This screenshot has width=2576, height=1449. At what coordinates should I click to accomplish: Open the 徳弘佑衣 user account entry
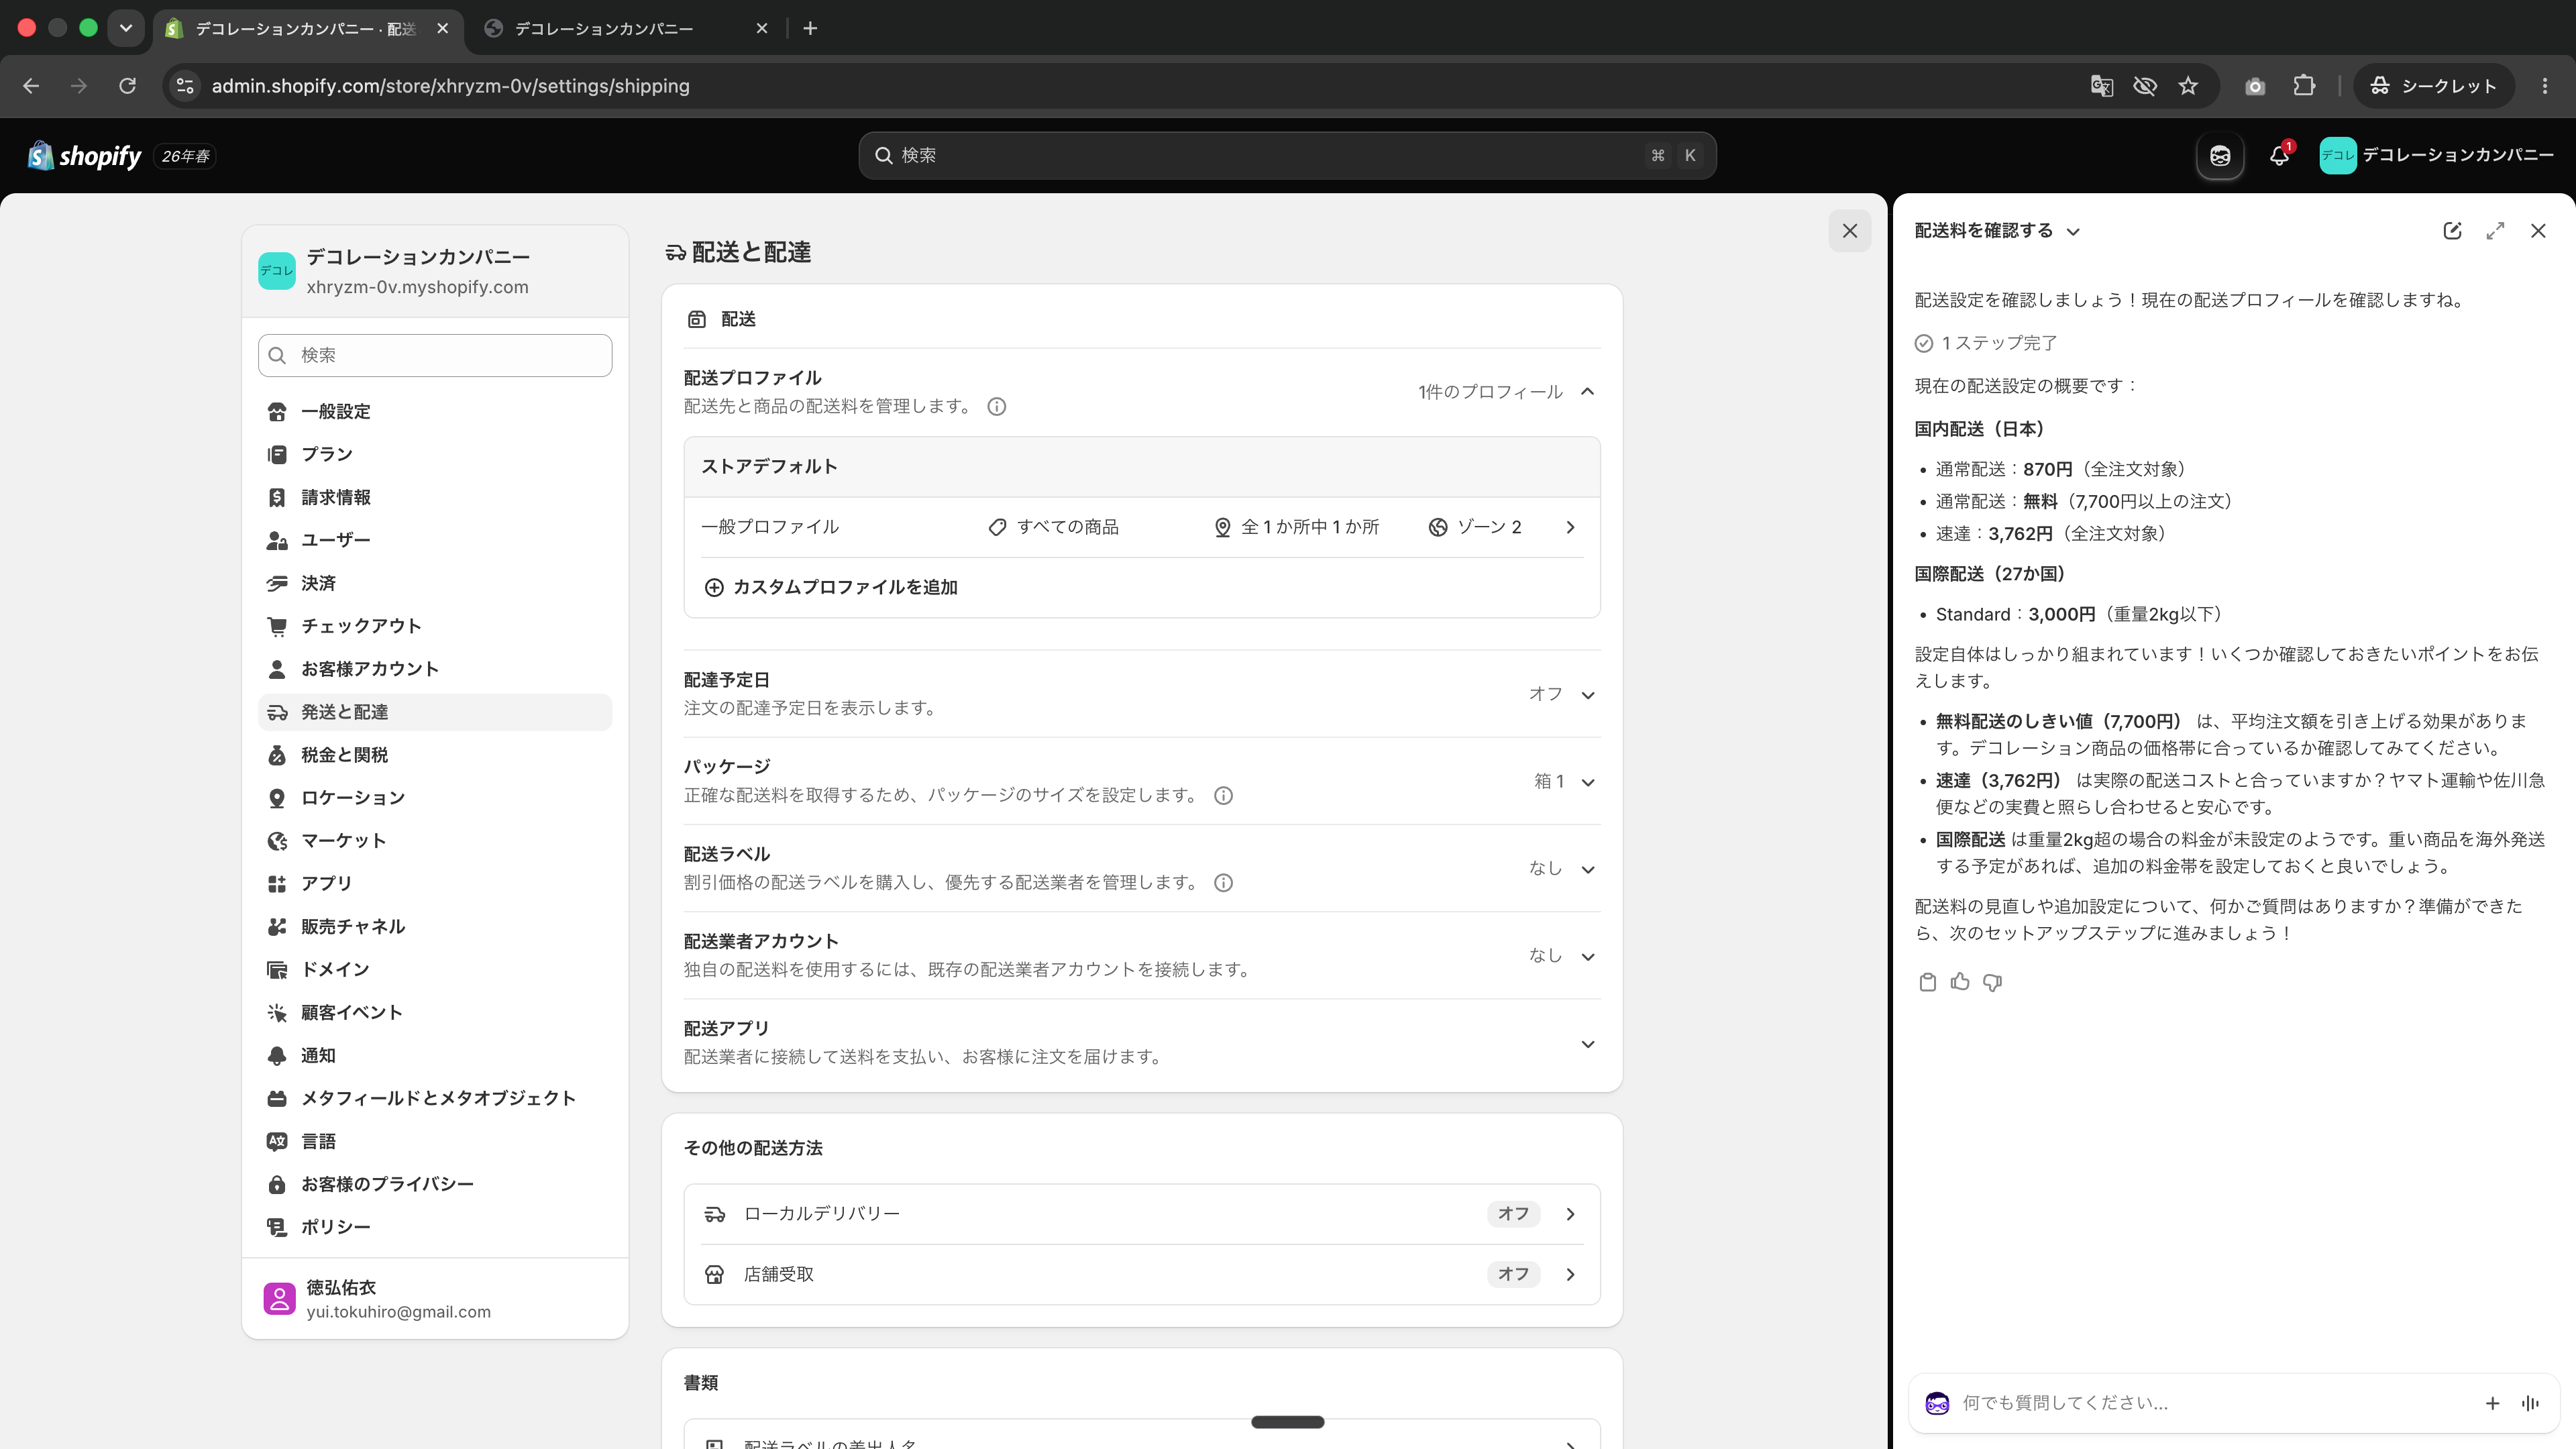click(435, 1299)
